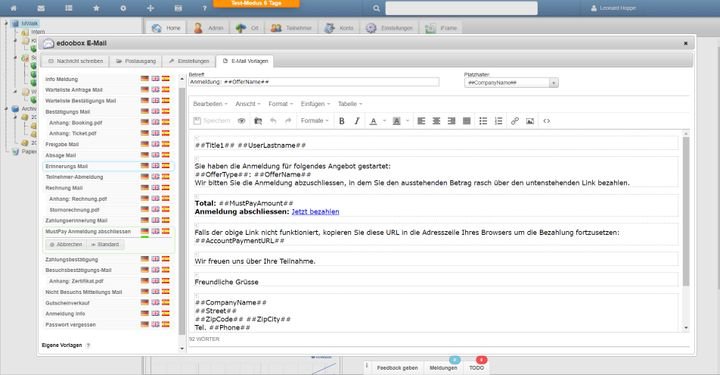720x375 pixels.
Task: Open the Teilnehmer tab in main window
Action: [x=291, y=28]
